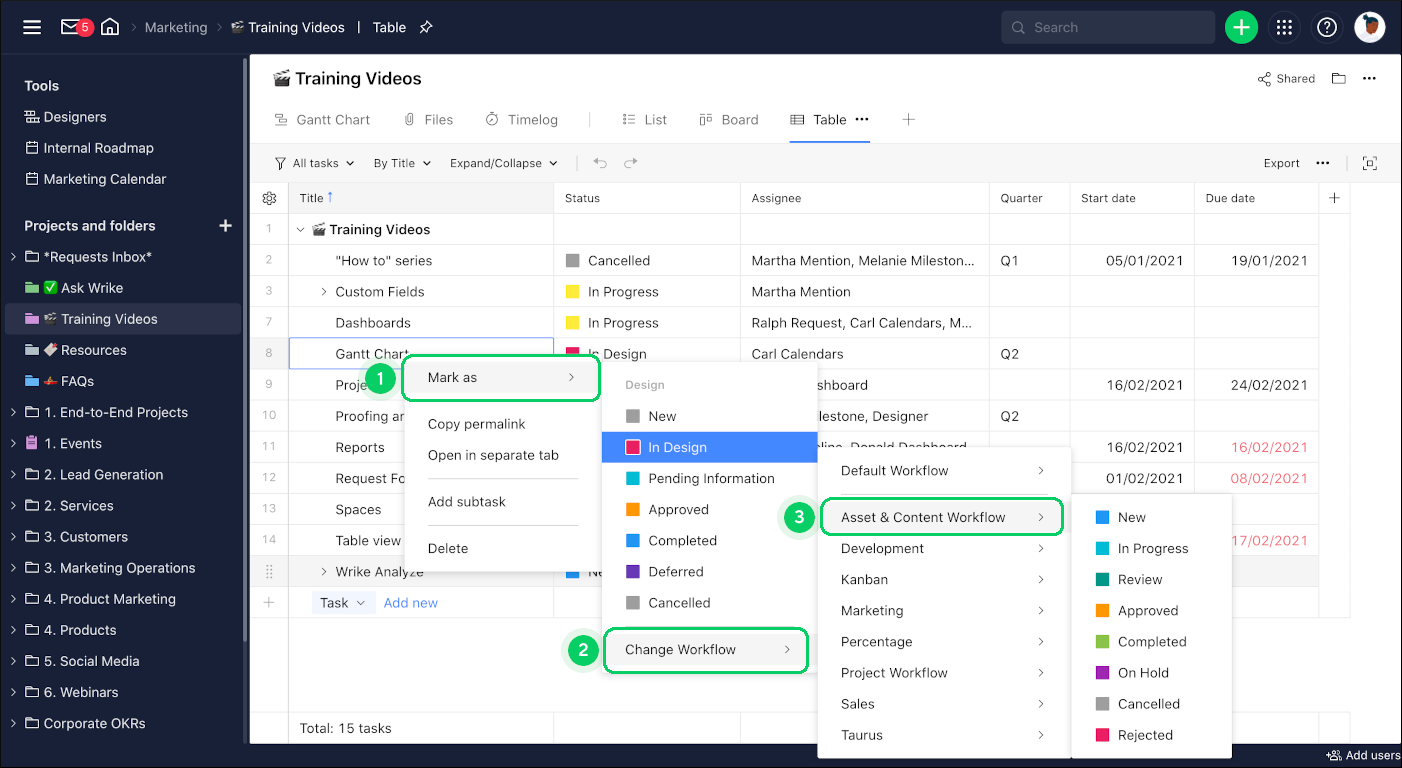Select the orange Approved status swatch

pyautogui.click(x=633, y=510)
